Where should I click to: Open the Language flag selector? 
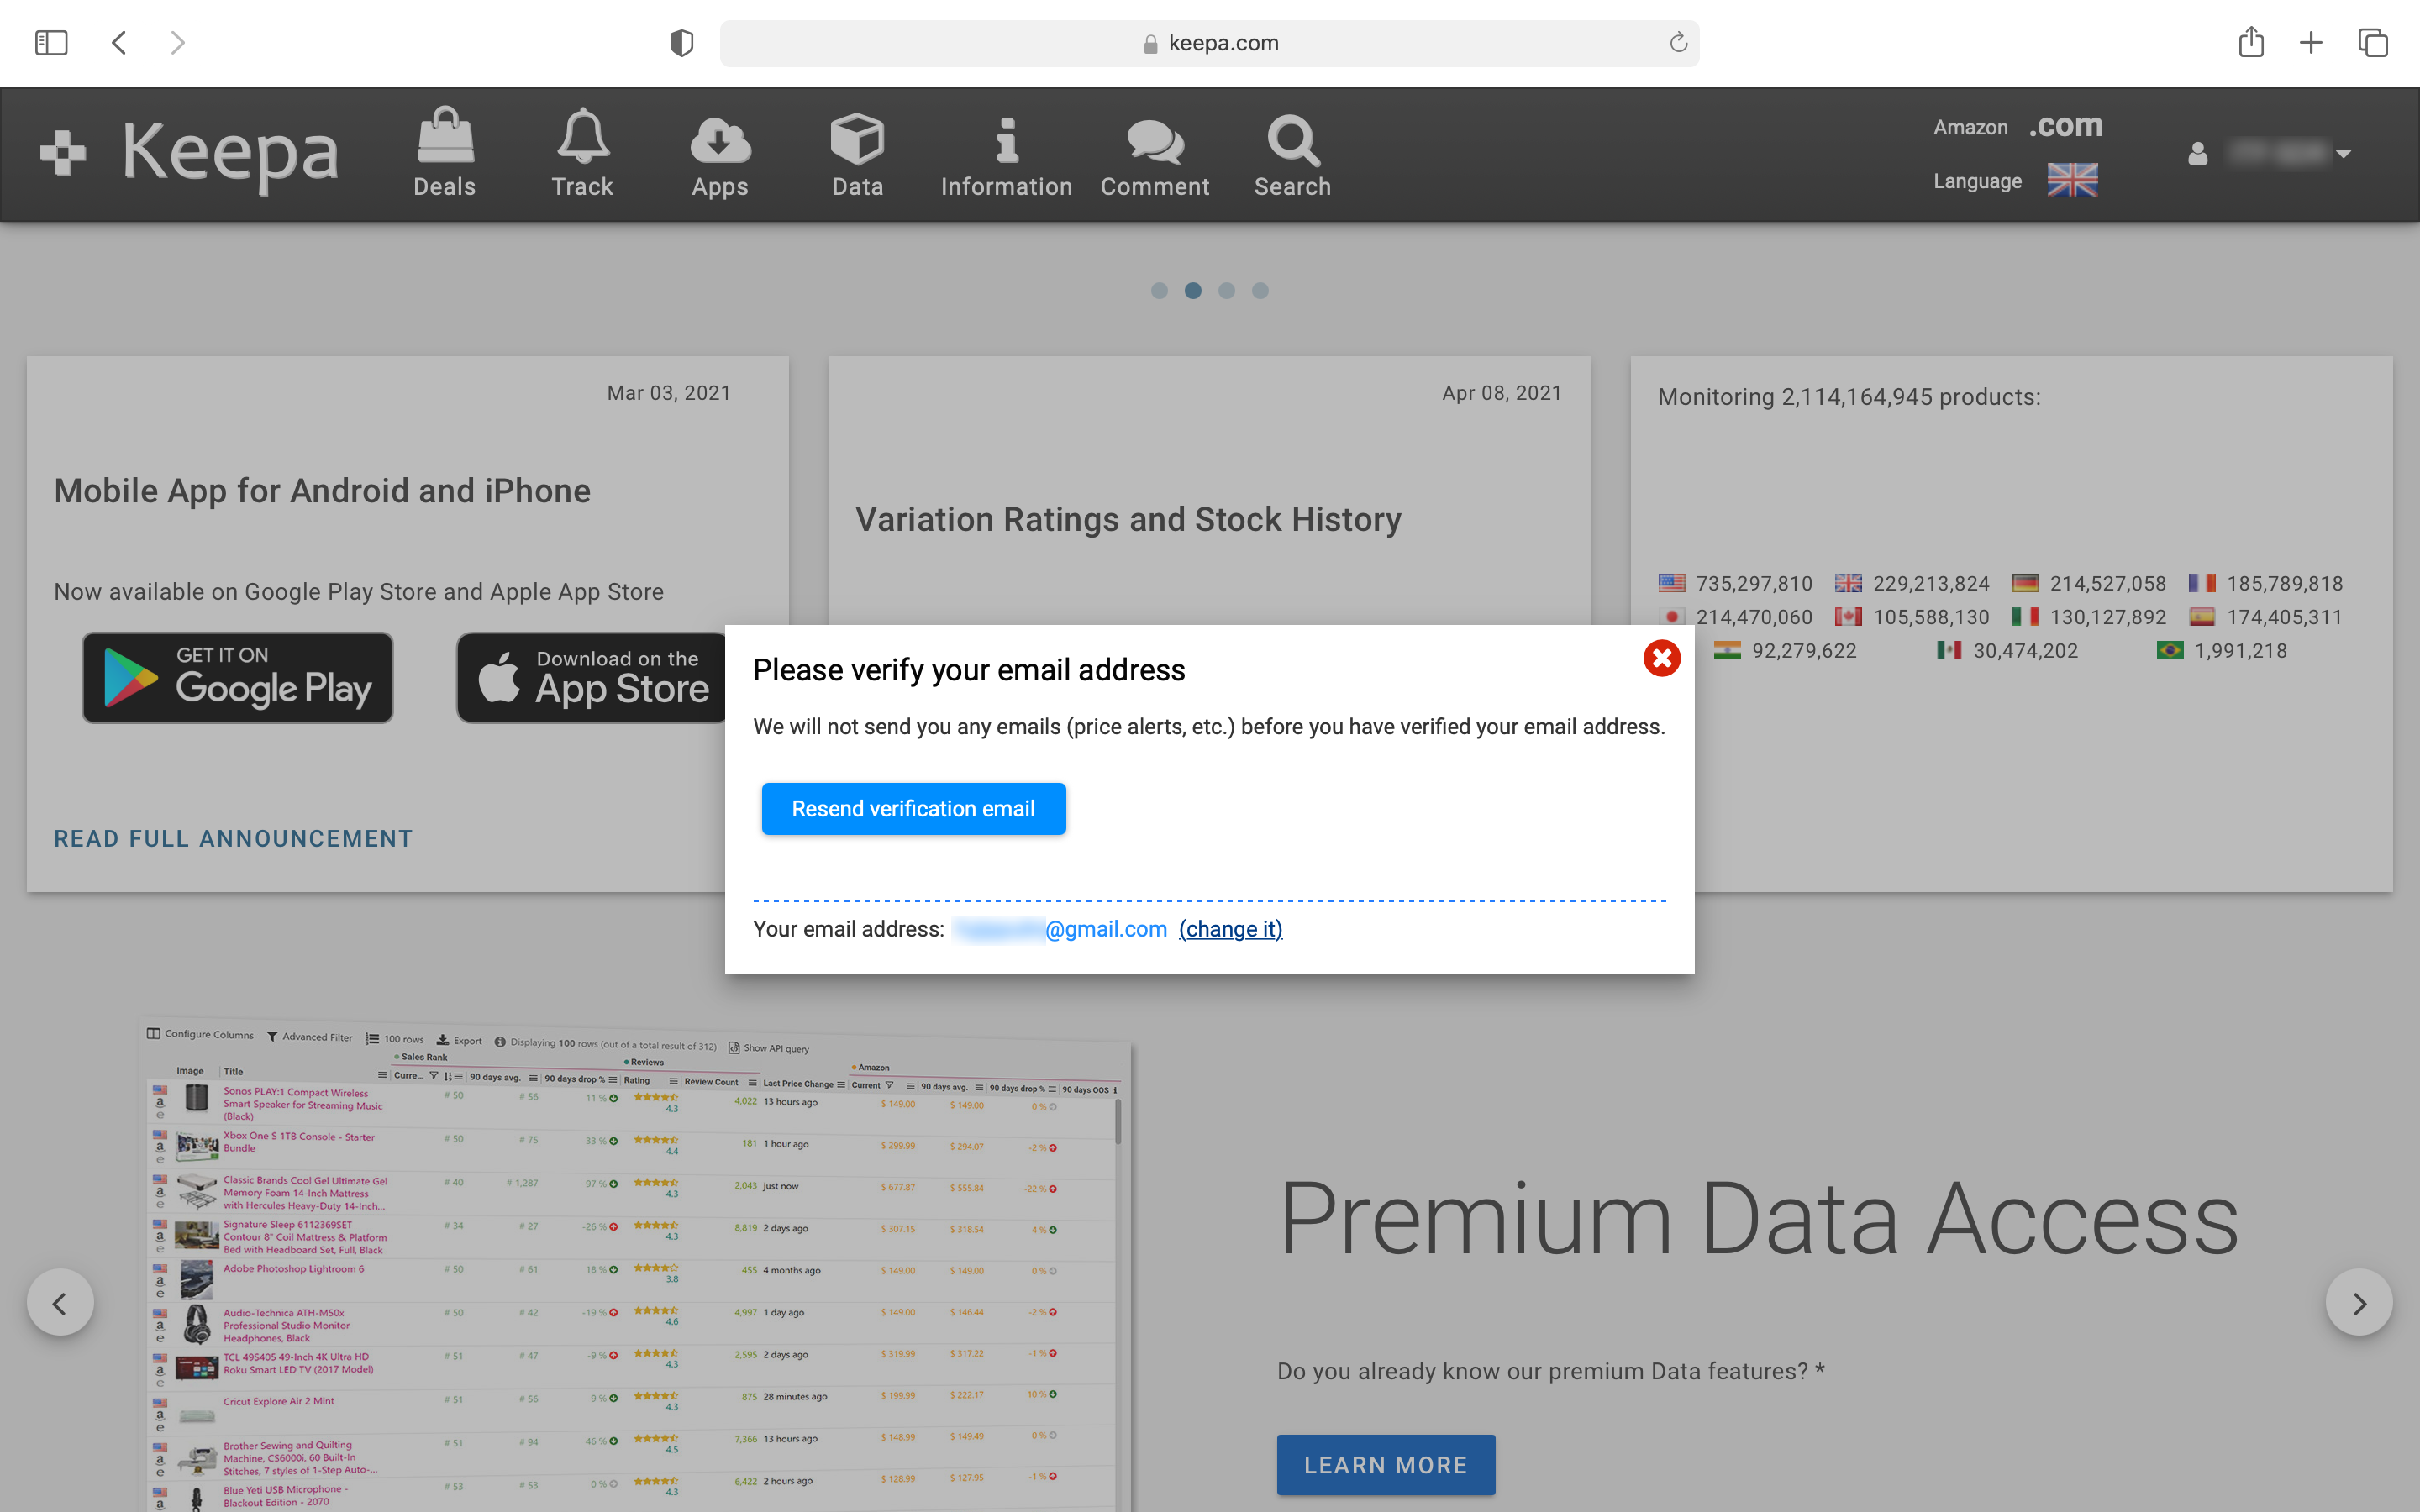click(2072, 181)
